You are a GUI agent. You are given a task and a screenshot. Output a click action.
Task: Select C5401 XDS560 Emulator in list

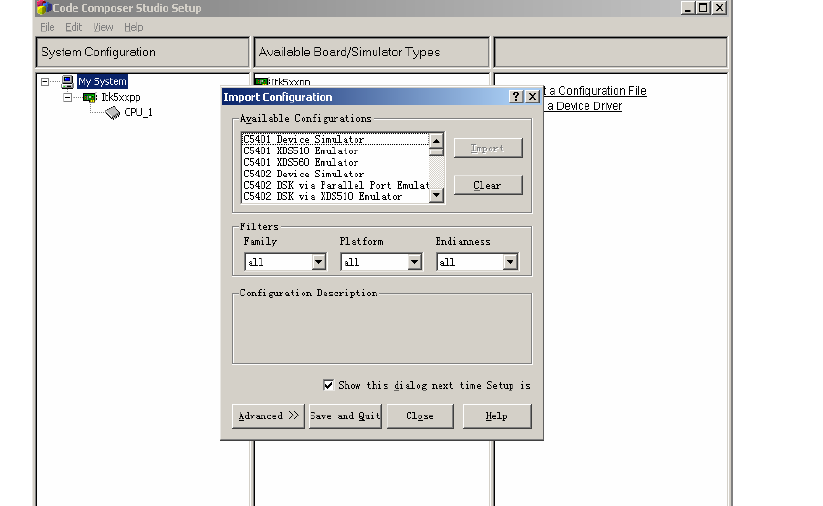tap(335, 163)
